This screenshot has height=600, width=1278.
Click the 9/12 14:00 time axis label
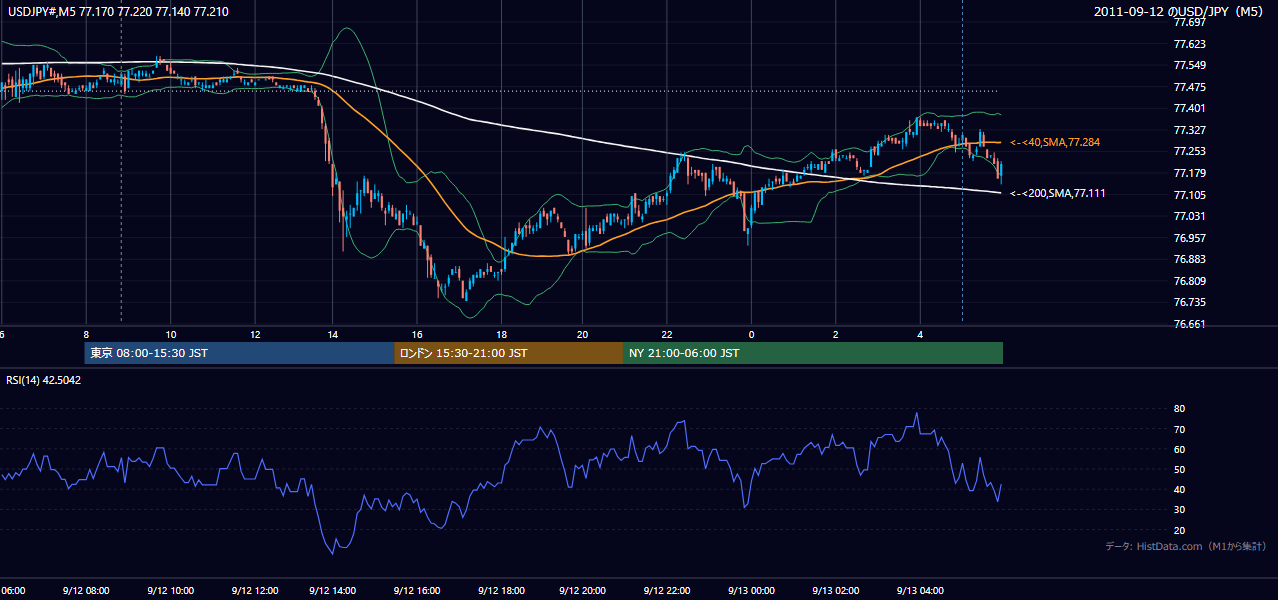[x=333, y=591]
